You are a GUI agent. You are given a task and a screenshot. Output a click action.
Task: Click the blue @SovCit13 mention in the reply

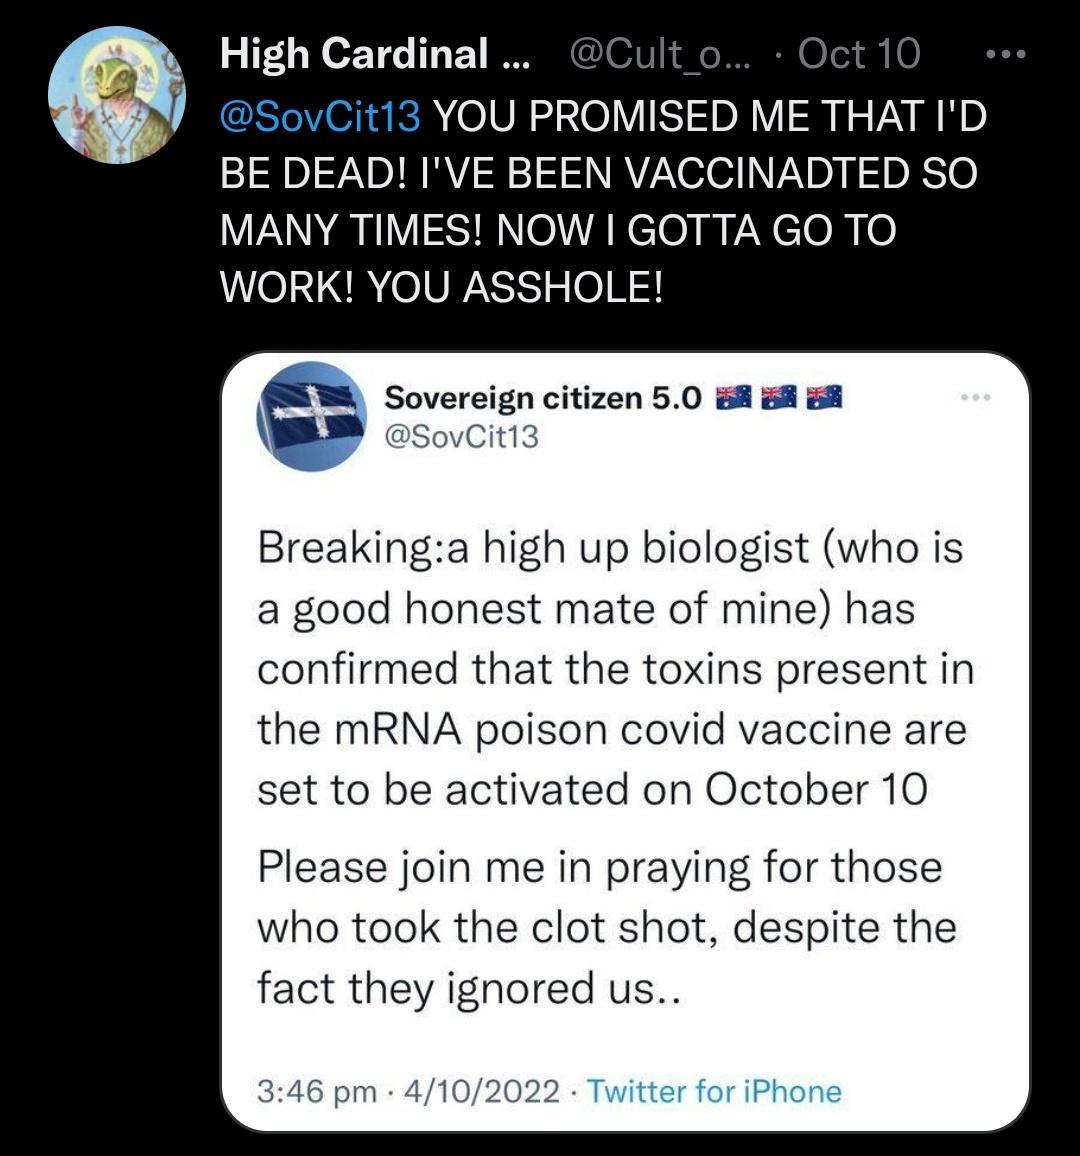(320, 118)
